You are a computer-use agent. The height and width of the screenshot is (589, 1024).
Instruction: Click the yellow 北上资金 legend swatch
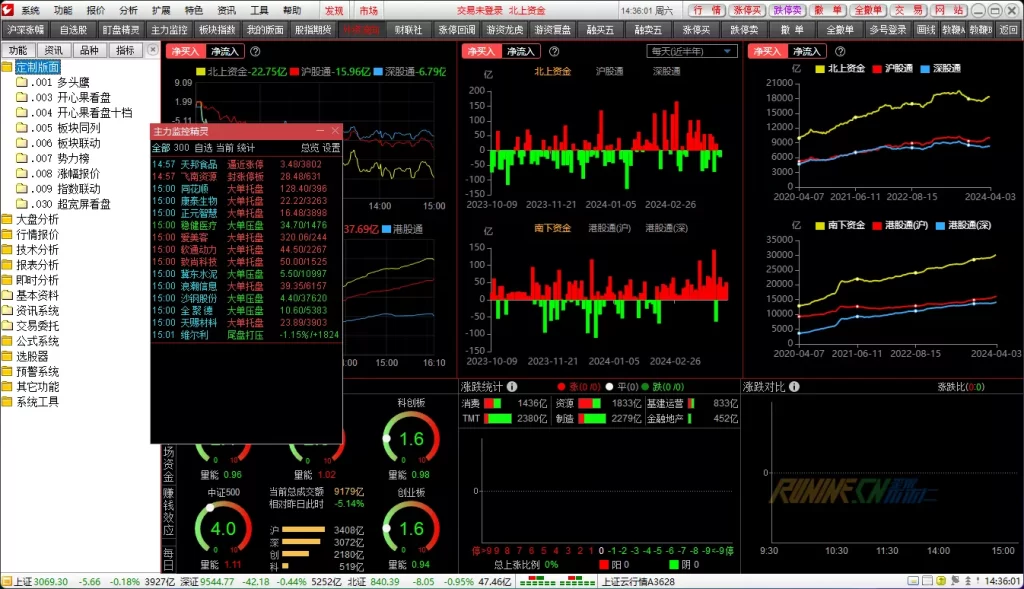pyautogui.click(x=200, y=72)
